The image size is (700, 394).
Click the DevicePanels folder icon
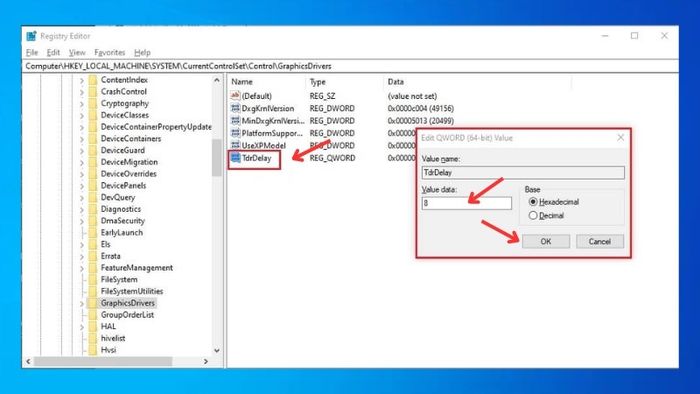pos(93,186)
